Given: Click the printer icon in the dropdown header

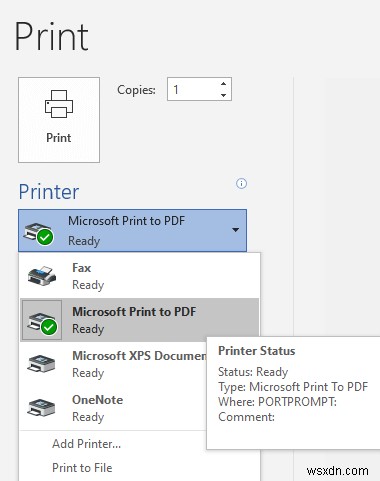Looking at the screenshot, I should [x=38, y=233].
